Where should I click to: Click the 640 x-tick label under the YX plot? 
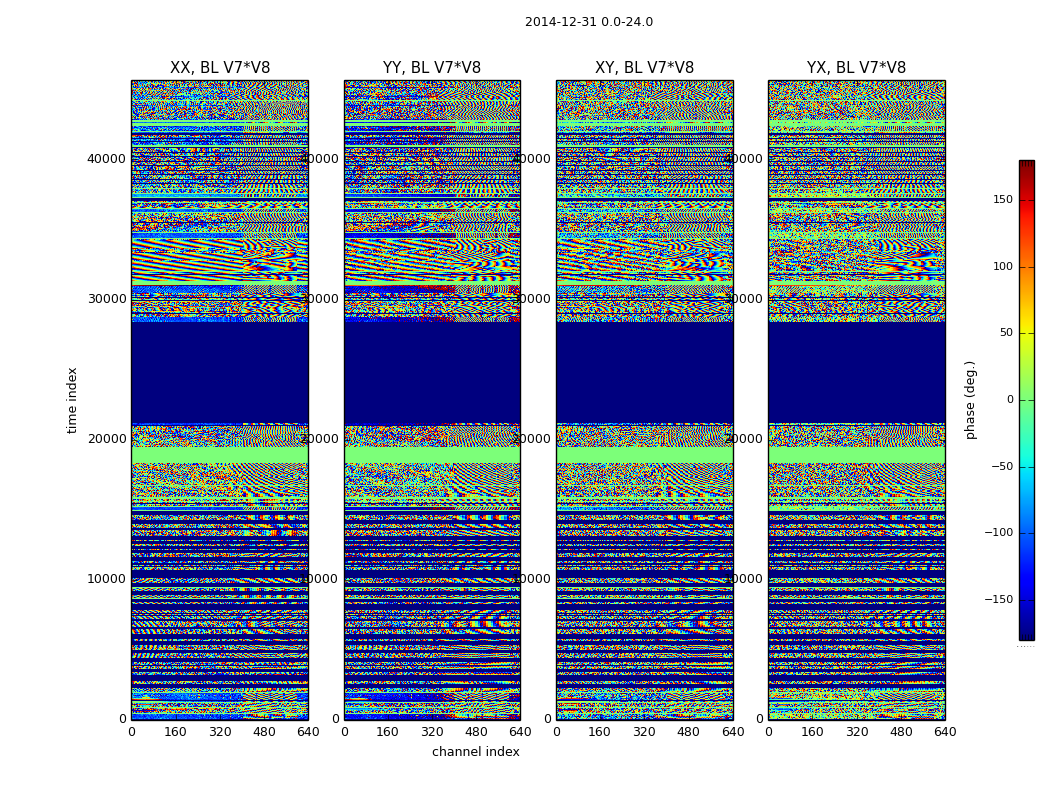click(945, 732)
